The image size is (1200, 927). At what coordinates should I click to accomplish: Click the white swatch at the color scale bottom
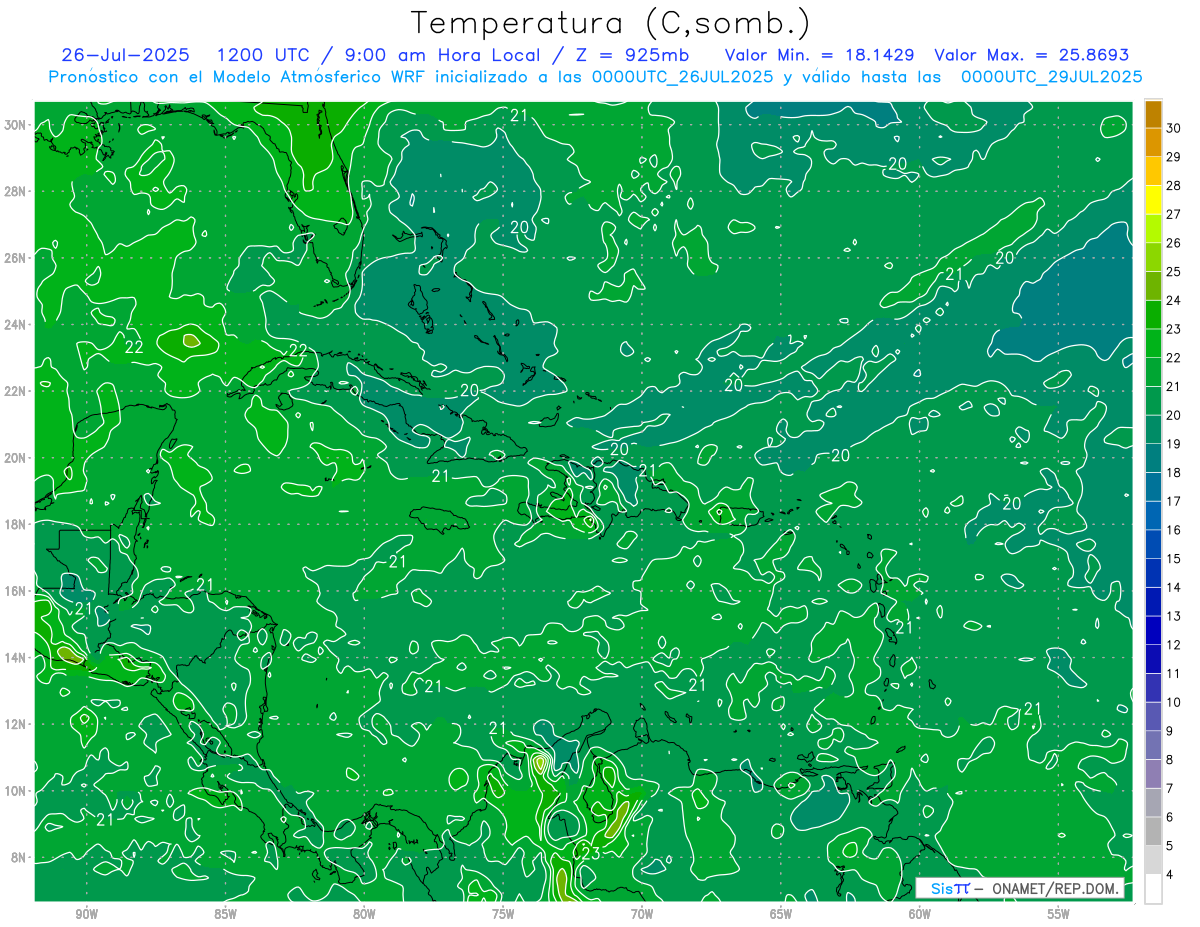pos(1153,889)
